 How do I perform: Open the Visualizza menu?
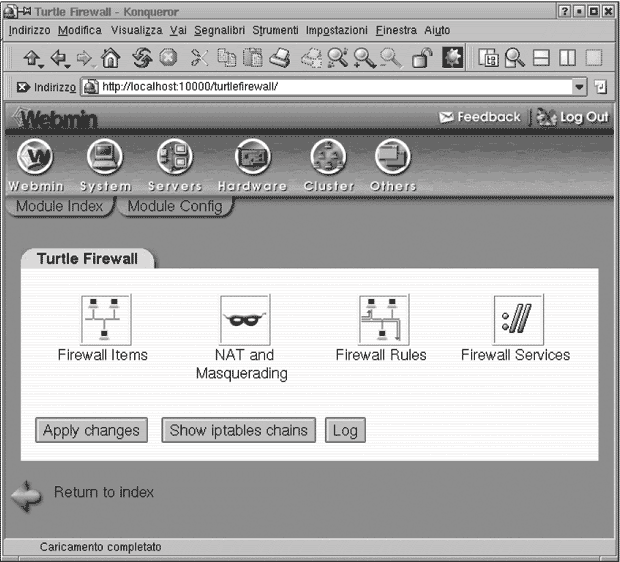(136, 30)
